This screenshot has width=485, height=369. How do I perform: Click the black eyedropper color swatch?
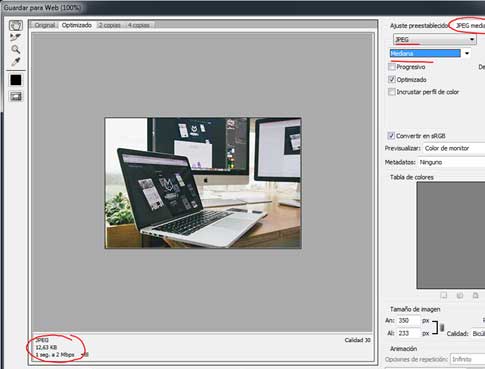[x=16, y=80]
